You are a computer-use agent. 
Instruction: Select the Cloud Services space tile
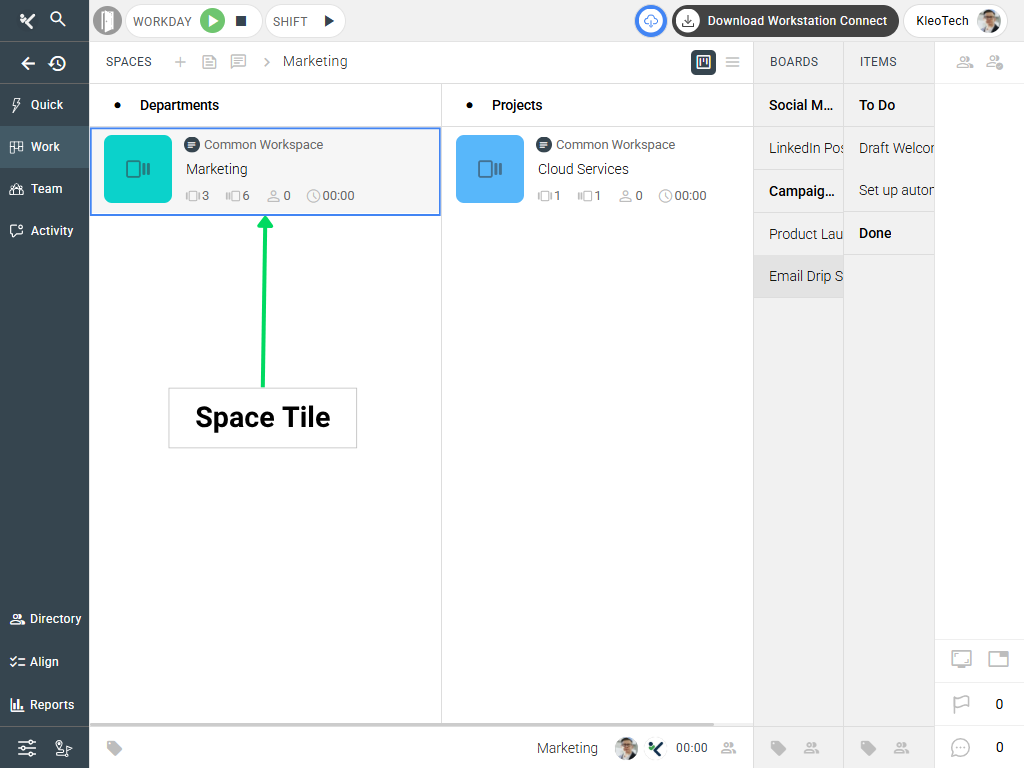click(597, 170)
